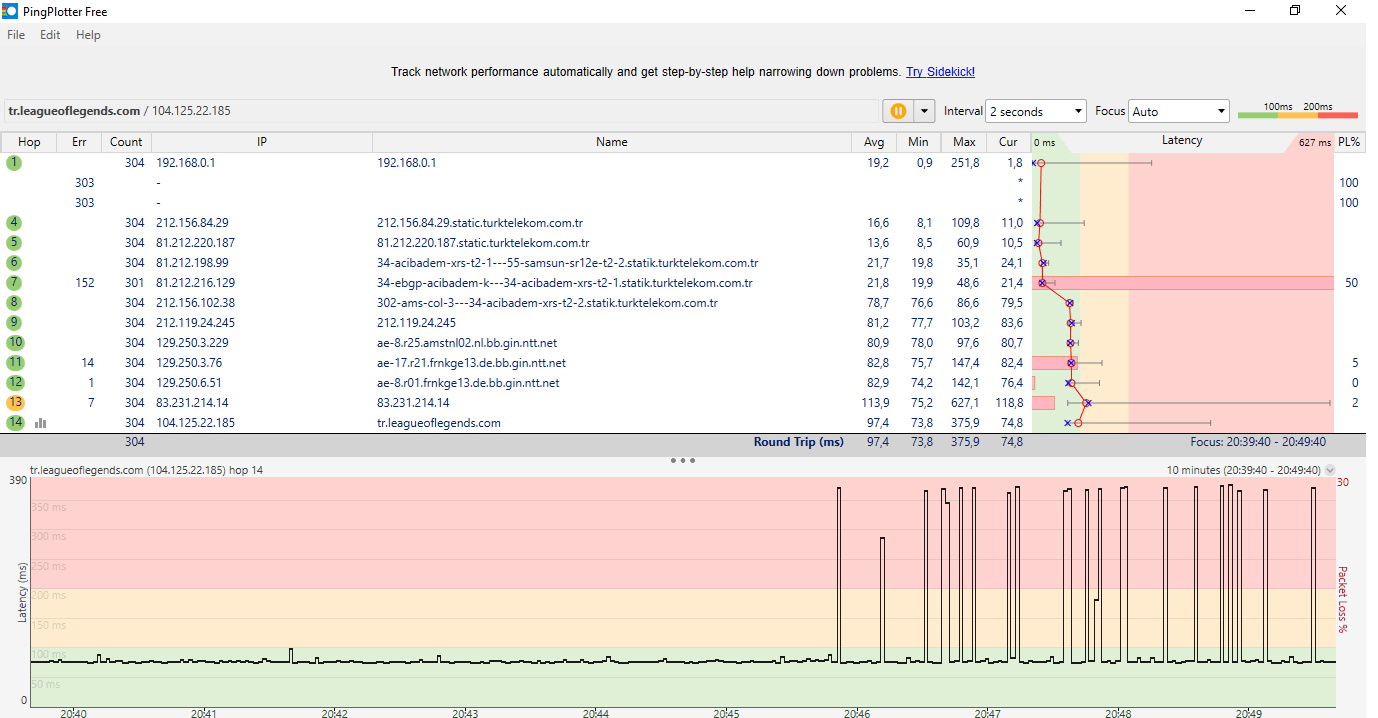This screenshot has height=718, width=1378.
Task: Click the Avg column header
Action: (x=874, y=142)
